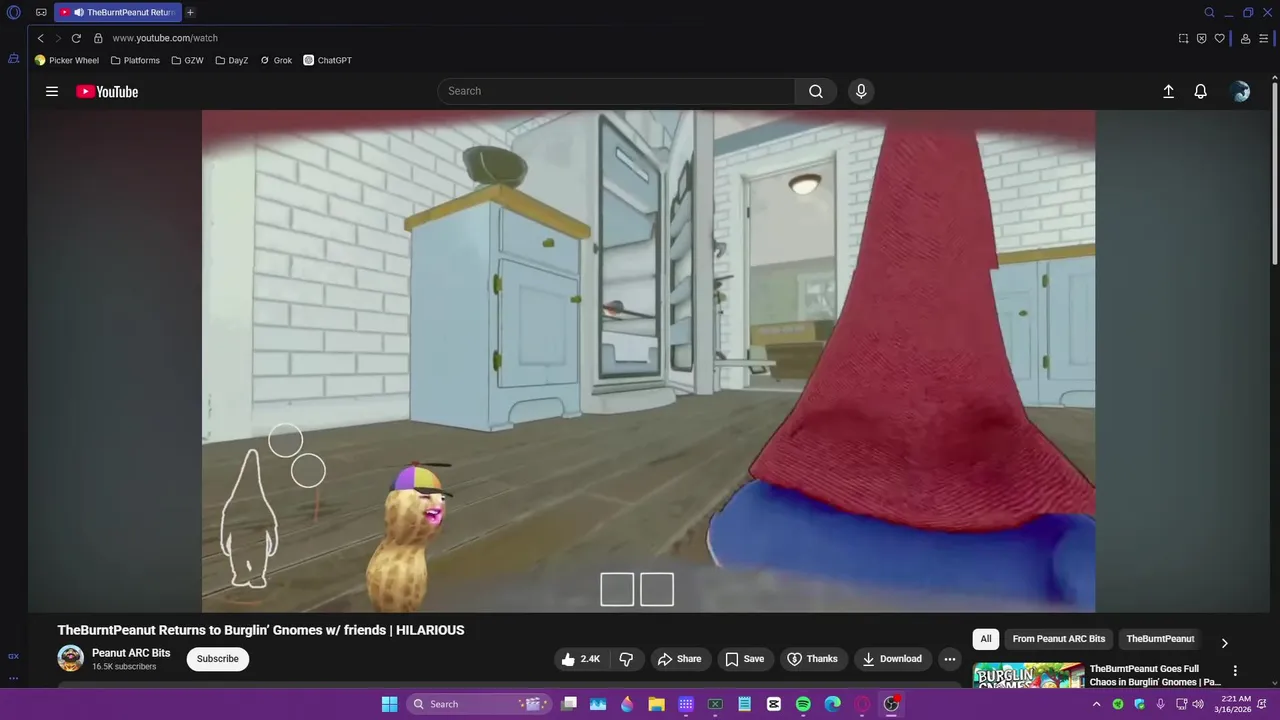Open the Picker Wheel bookmark
This screenshot has height=720, width=1280.
67,60
